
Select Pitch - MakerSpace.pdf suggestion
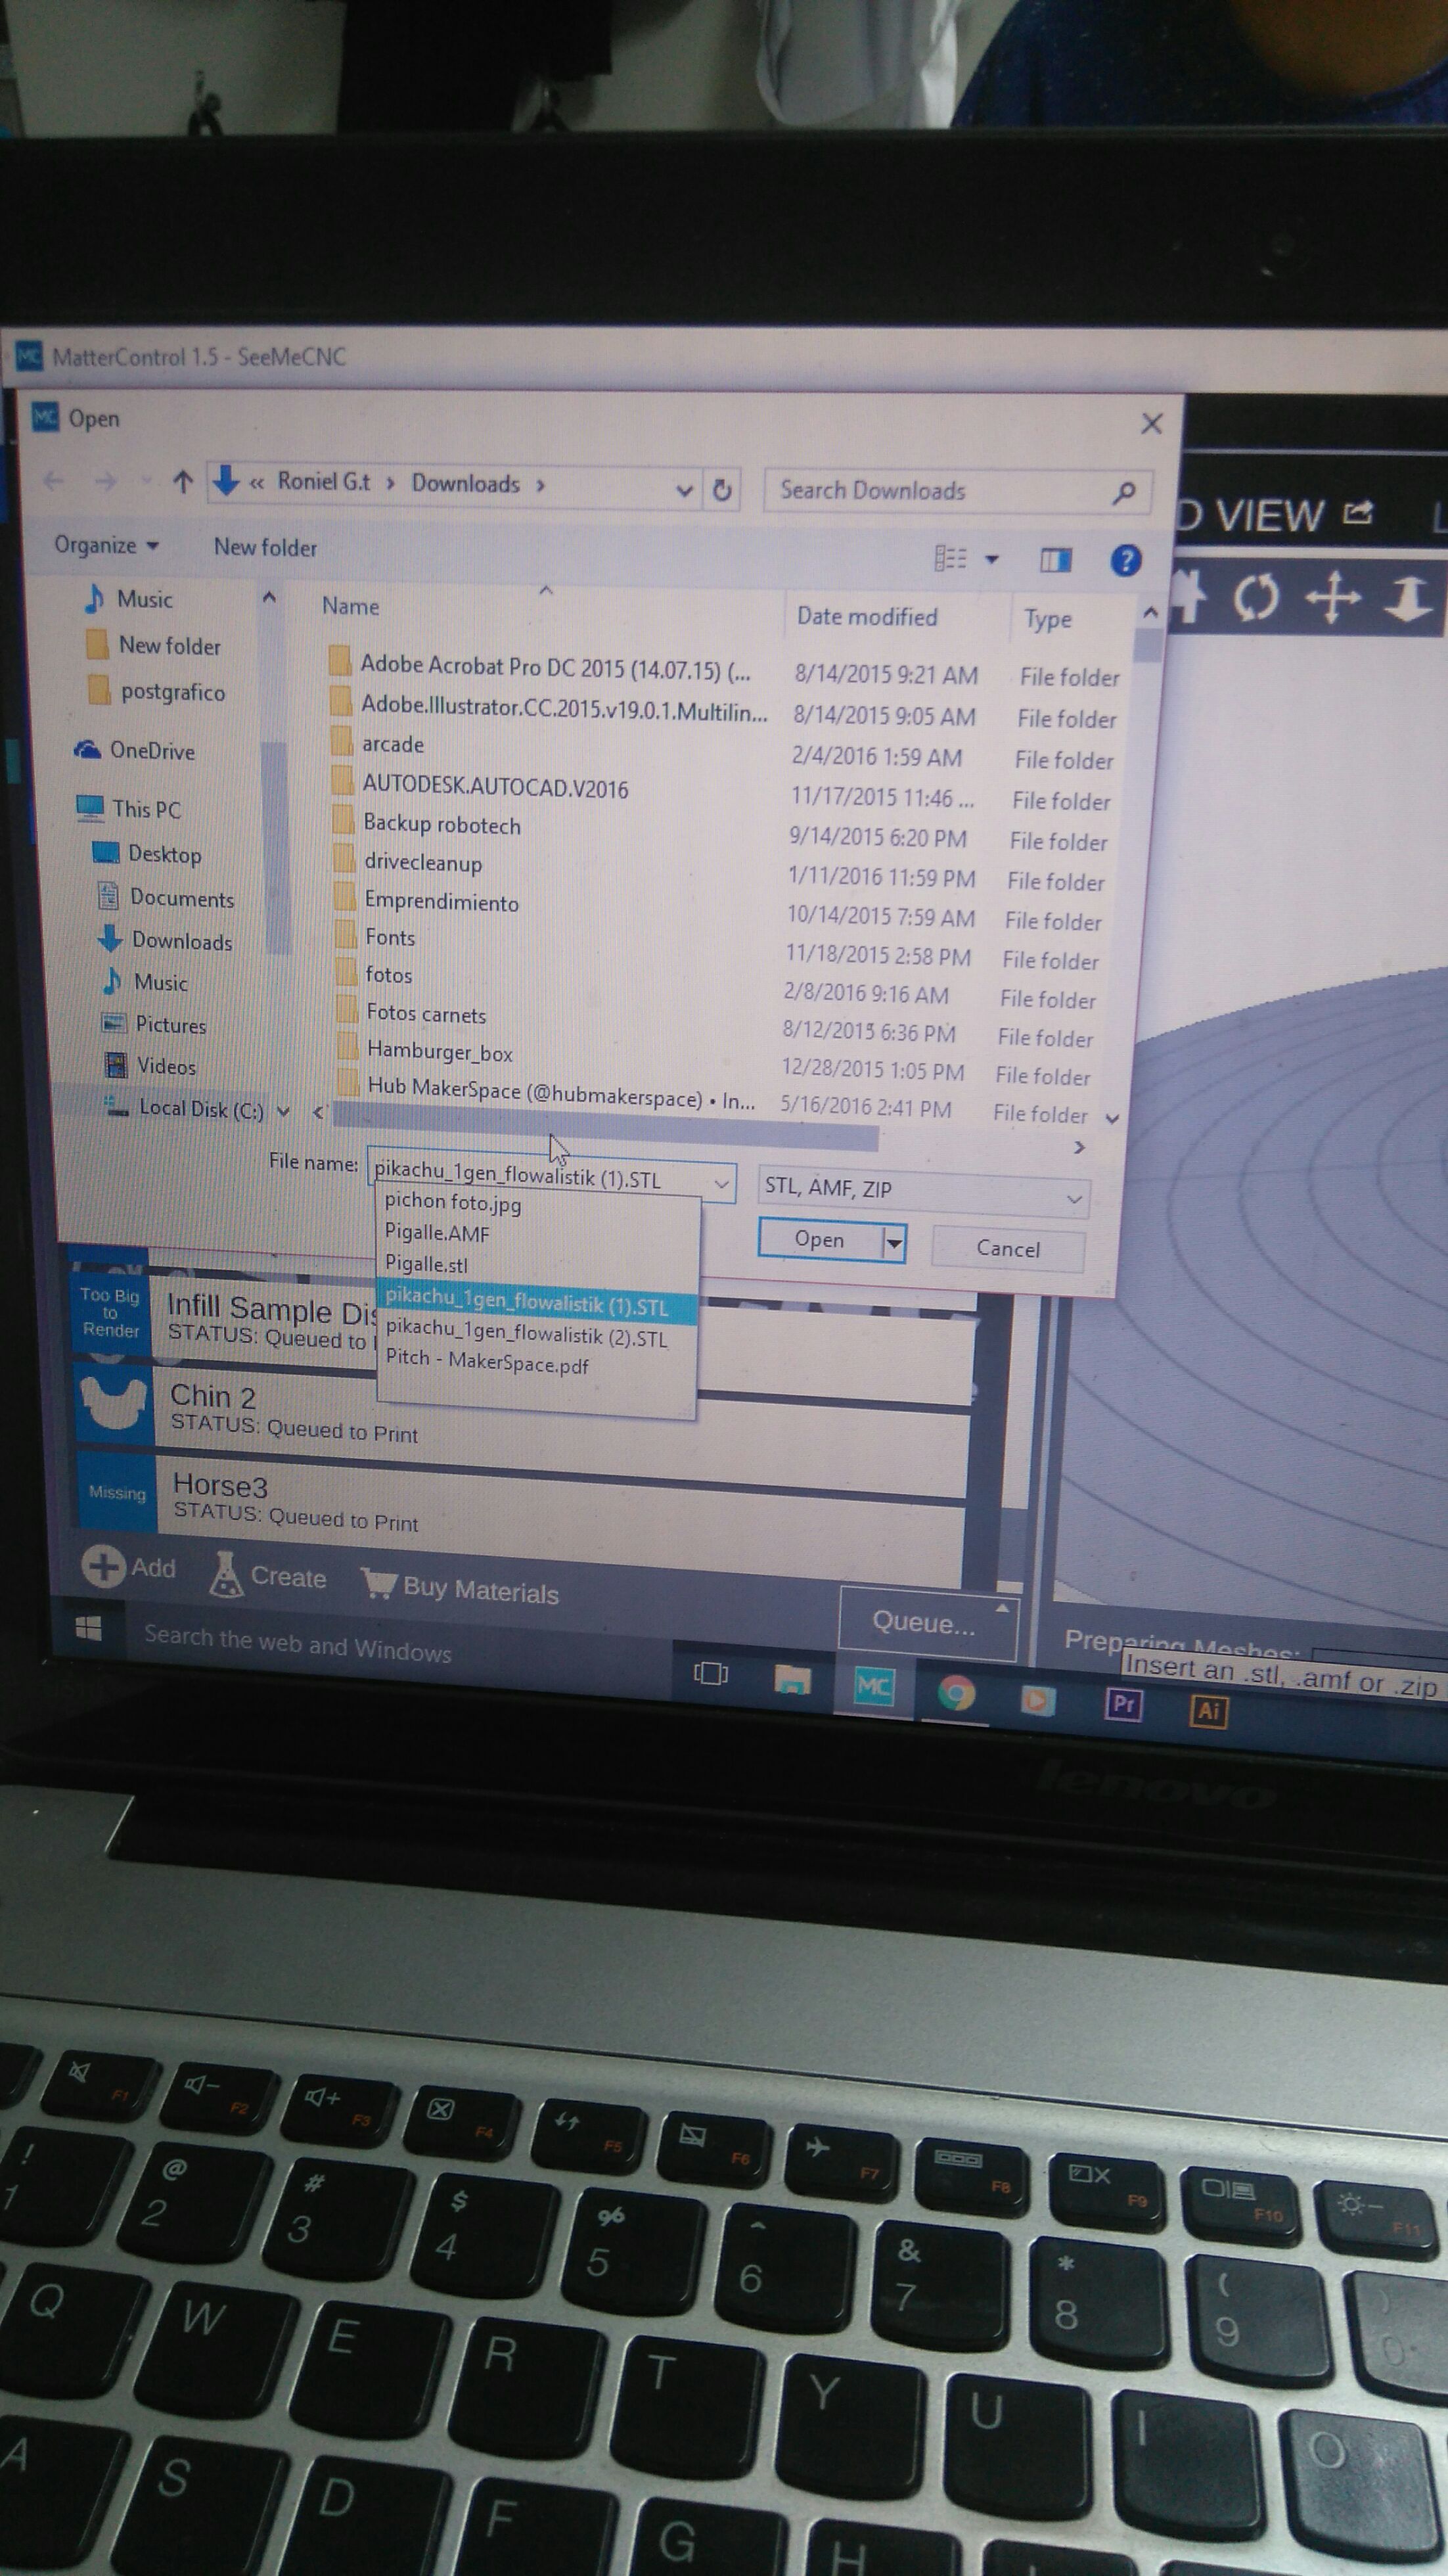coord(487,1361)
